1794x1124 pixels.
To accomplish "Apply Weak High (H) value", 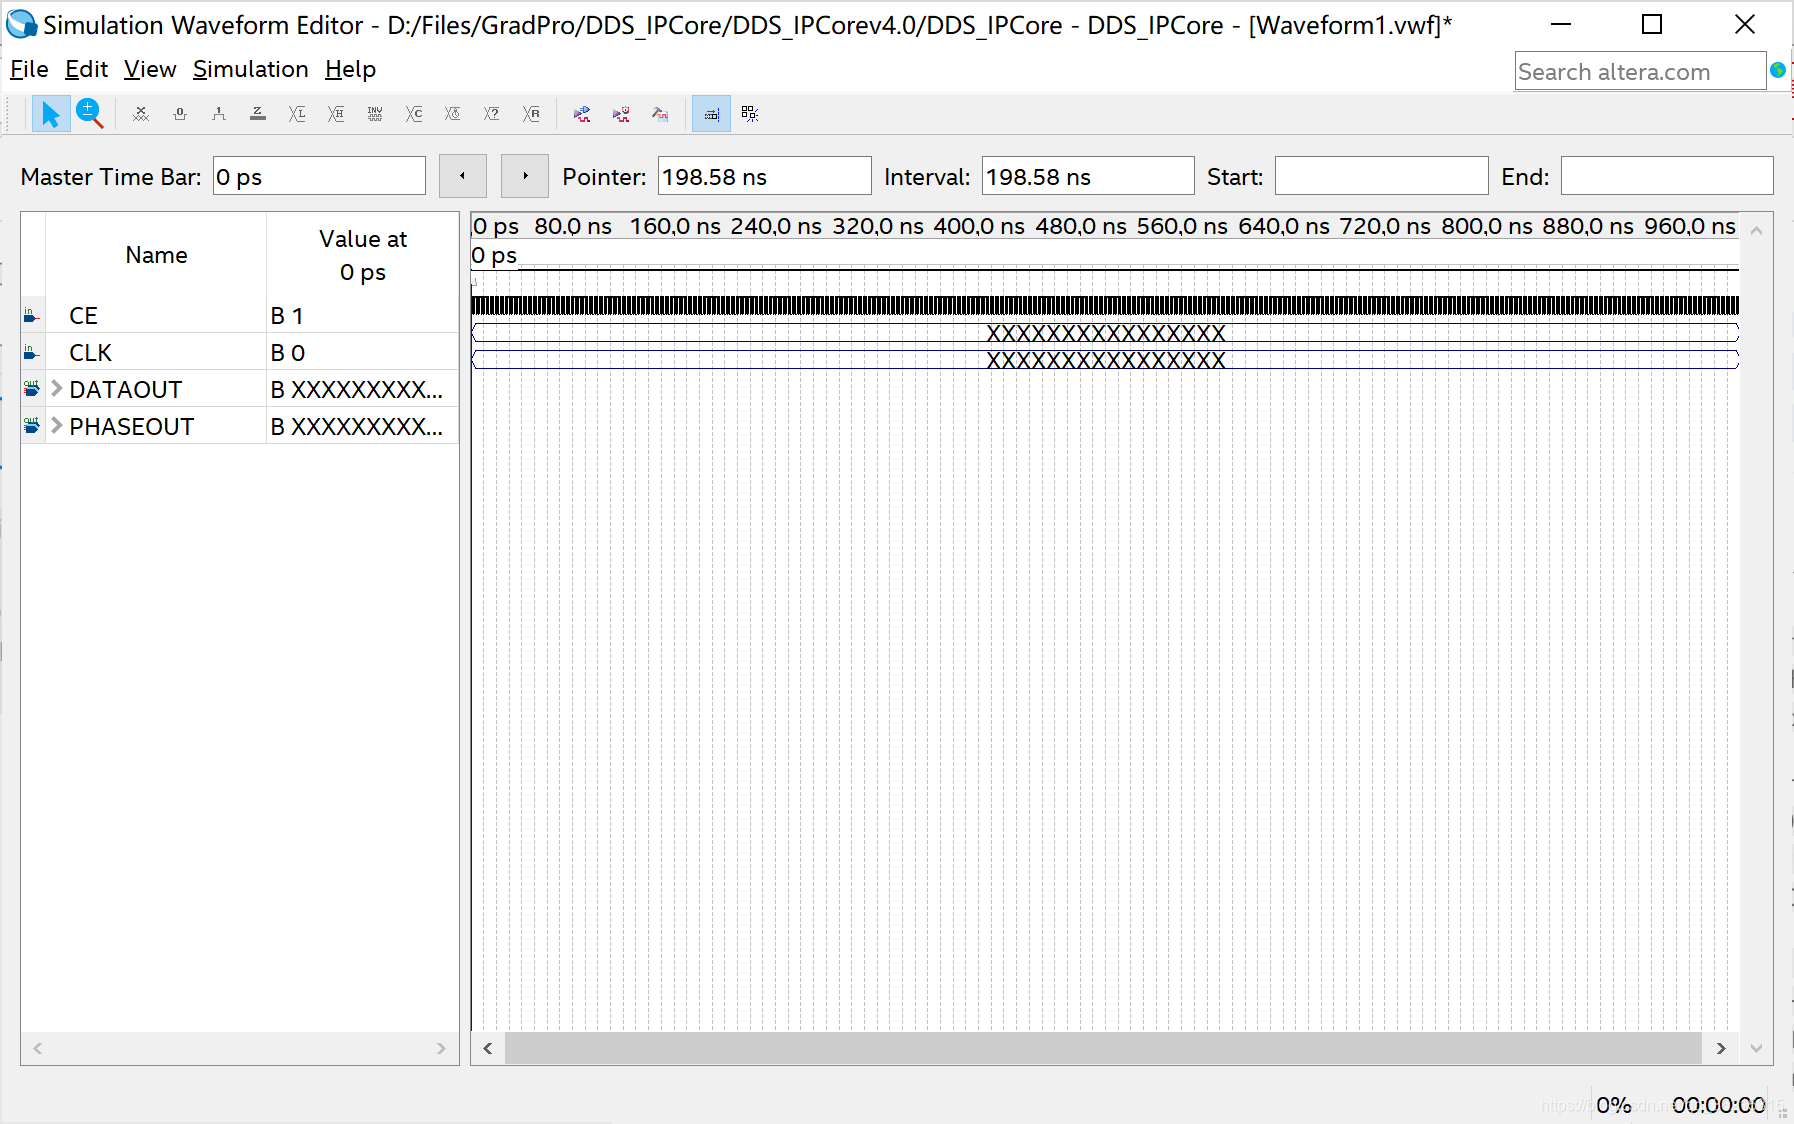I will pyautogui.click(x=336, y=114).
